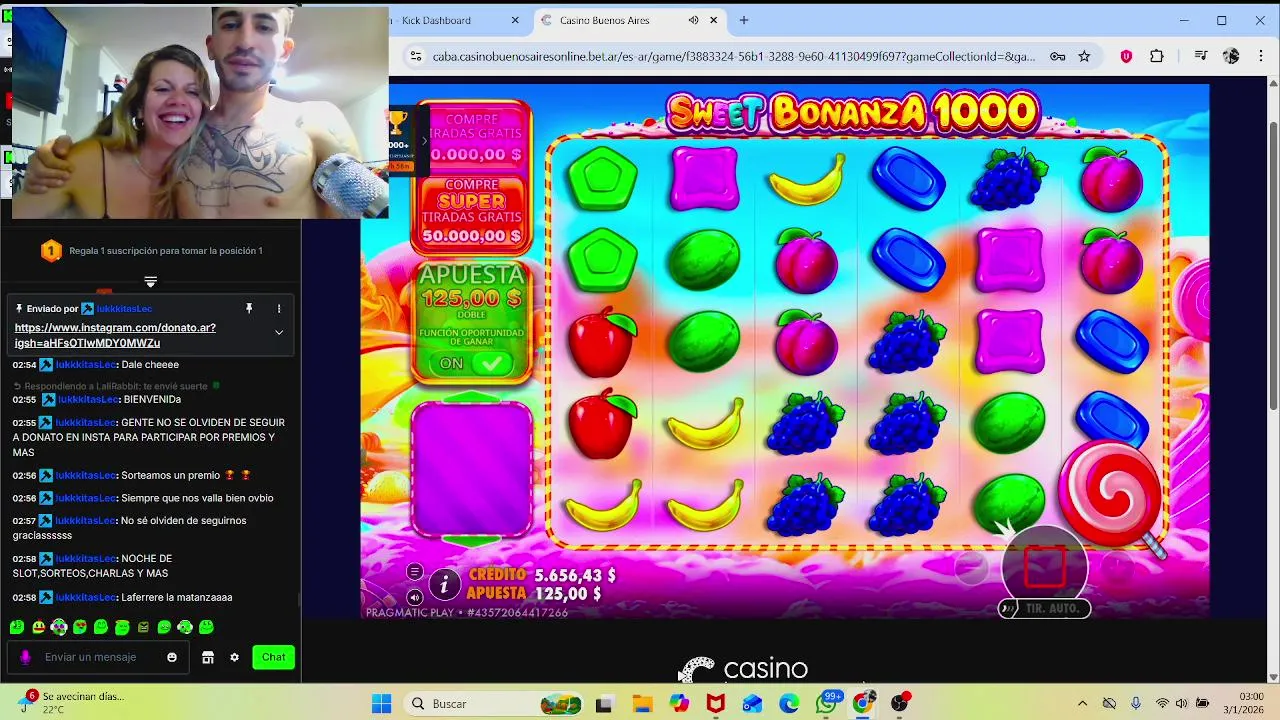Open tray microphone status icon
The width and height of the screenshot is (1280, 720).
tap(1135, 704)
